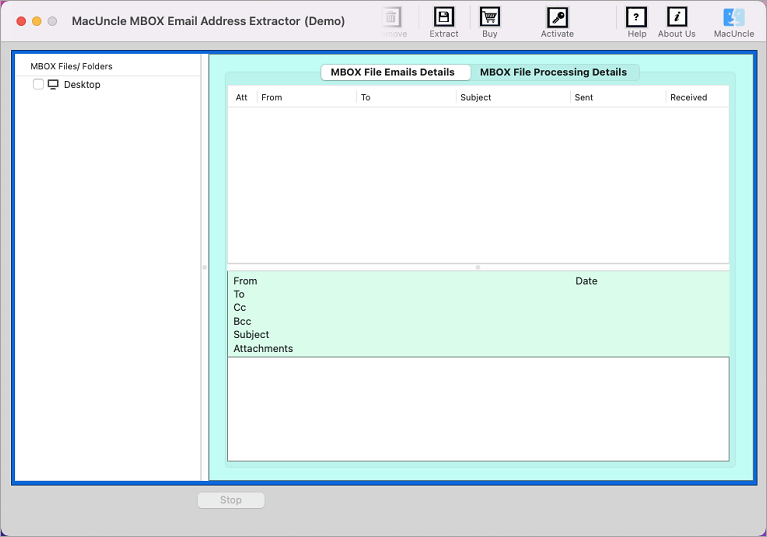Switch to MBOX File Processing Details tab

(553, 72)
